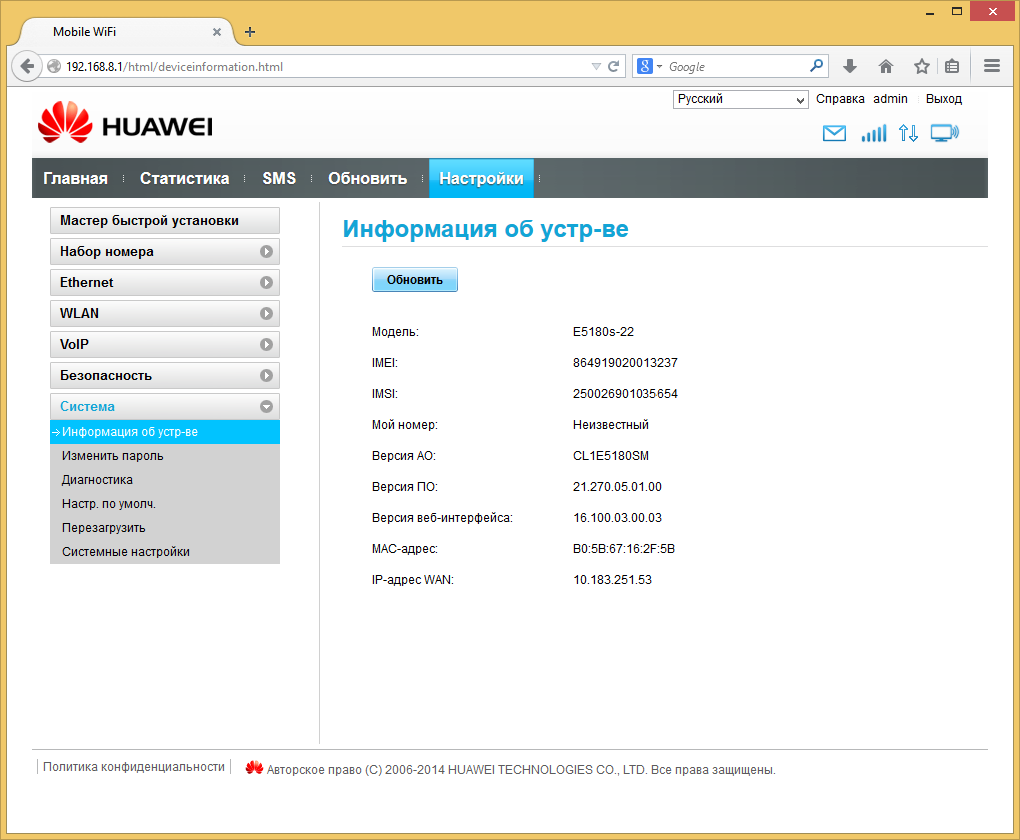Open Системные настройки
Image resolution: width=1020 pixels, height=840 pixels.
coord(126,552)
